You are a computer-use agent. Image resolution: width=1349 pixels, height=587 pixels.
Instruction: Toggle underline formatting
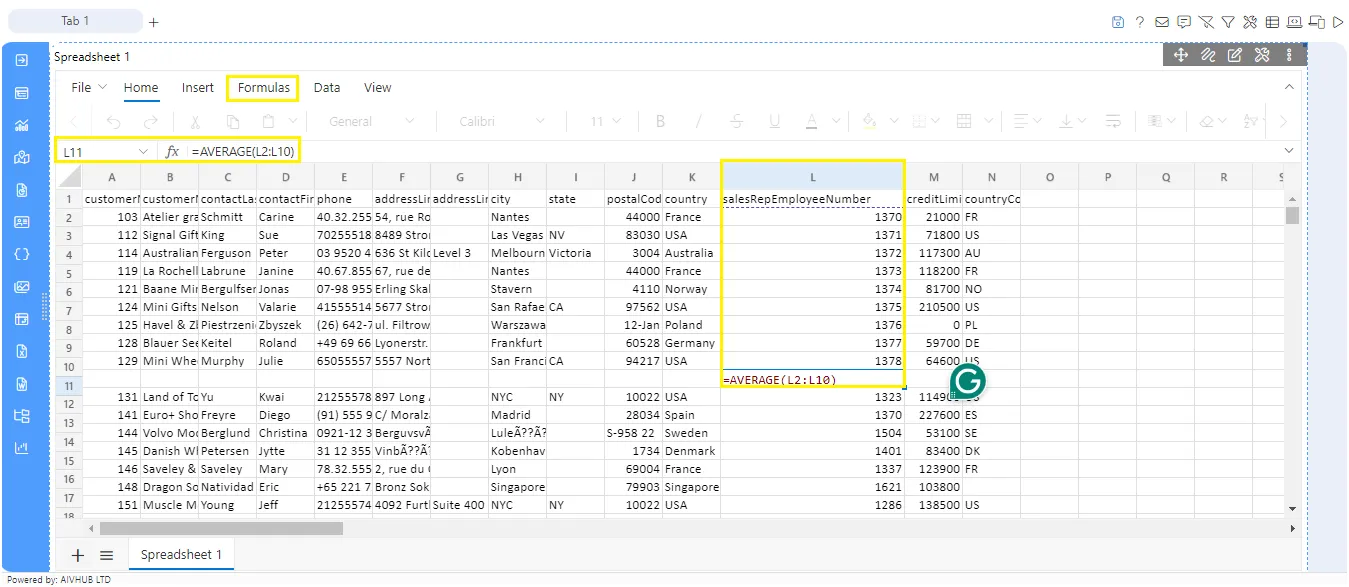point(775,121)
